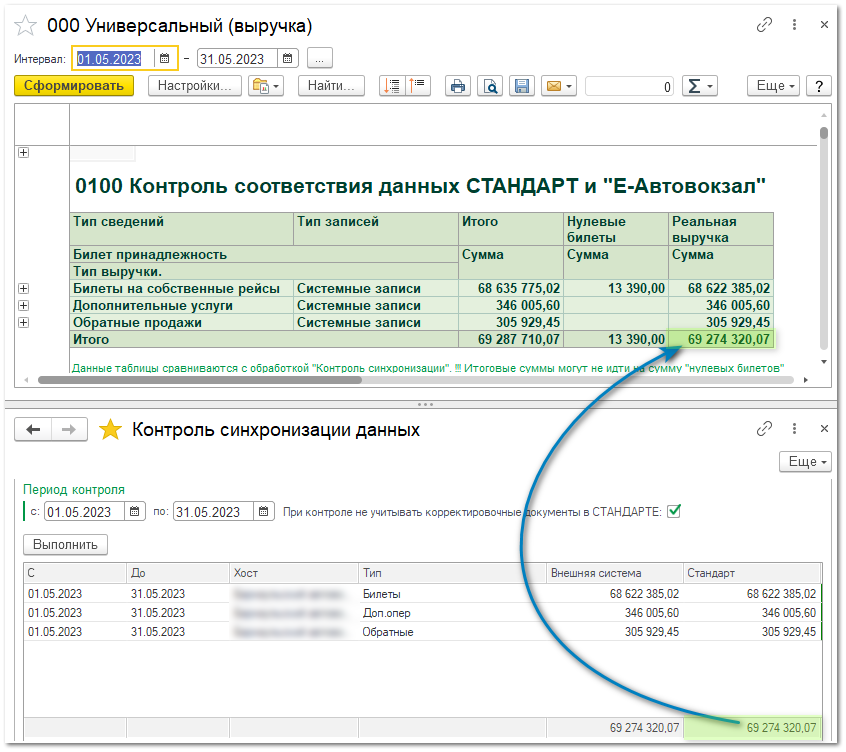846x752 pixels.
Task: Expand the Билеты на собственные рейсы row
Action: pyautogui.click(x=22, y=288)
